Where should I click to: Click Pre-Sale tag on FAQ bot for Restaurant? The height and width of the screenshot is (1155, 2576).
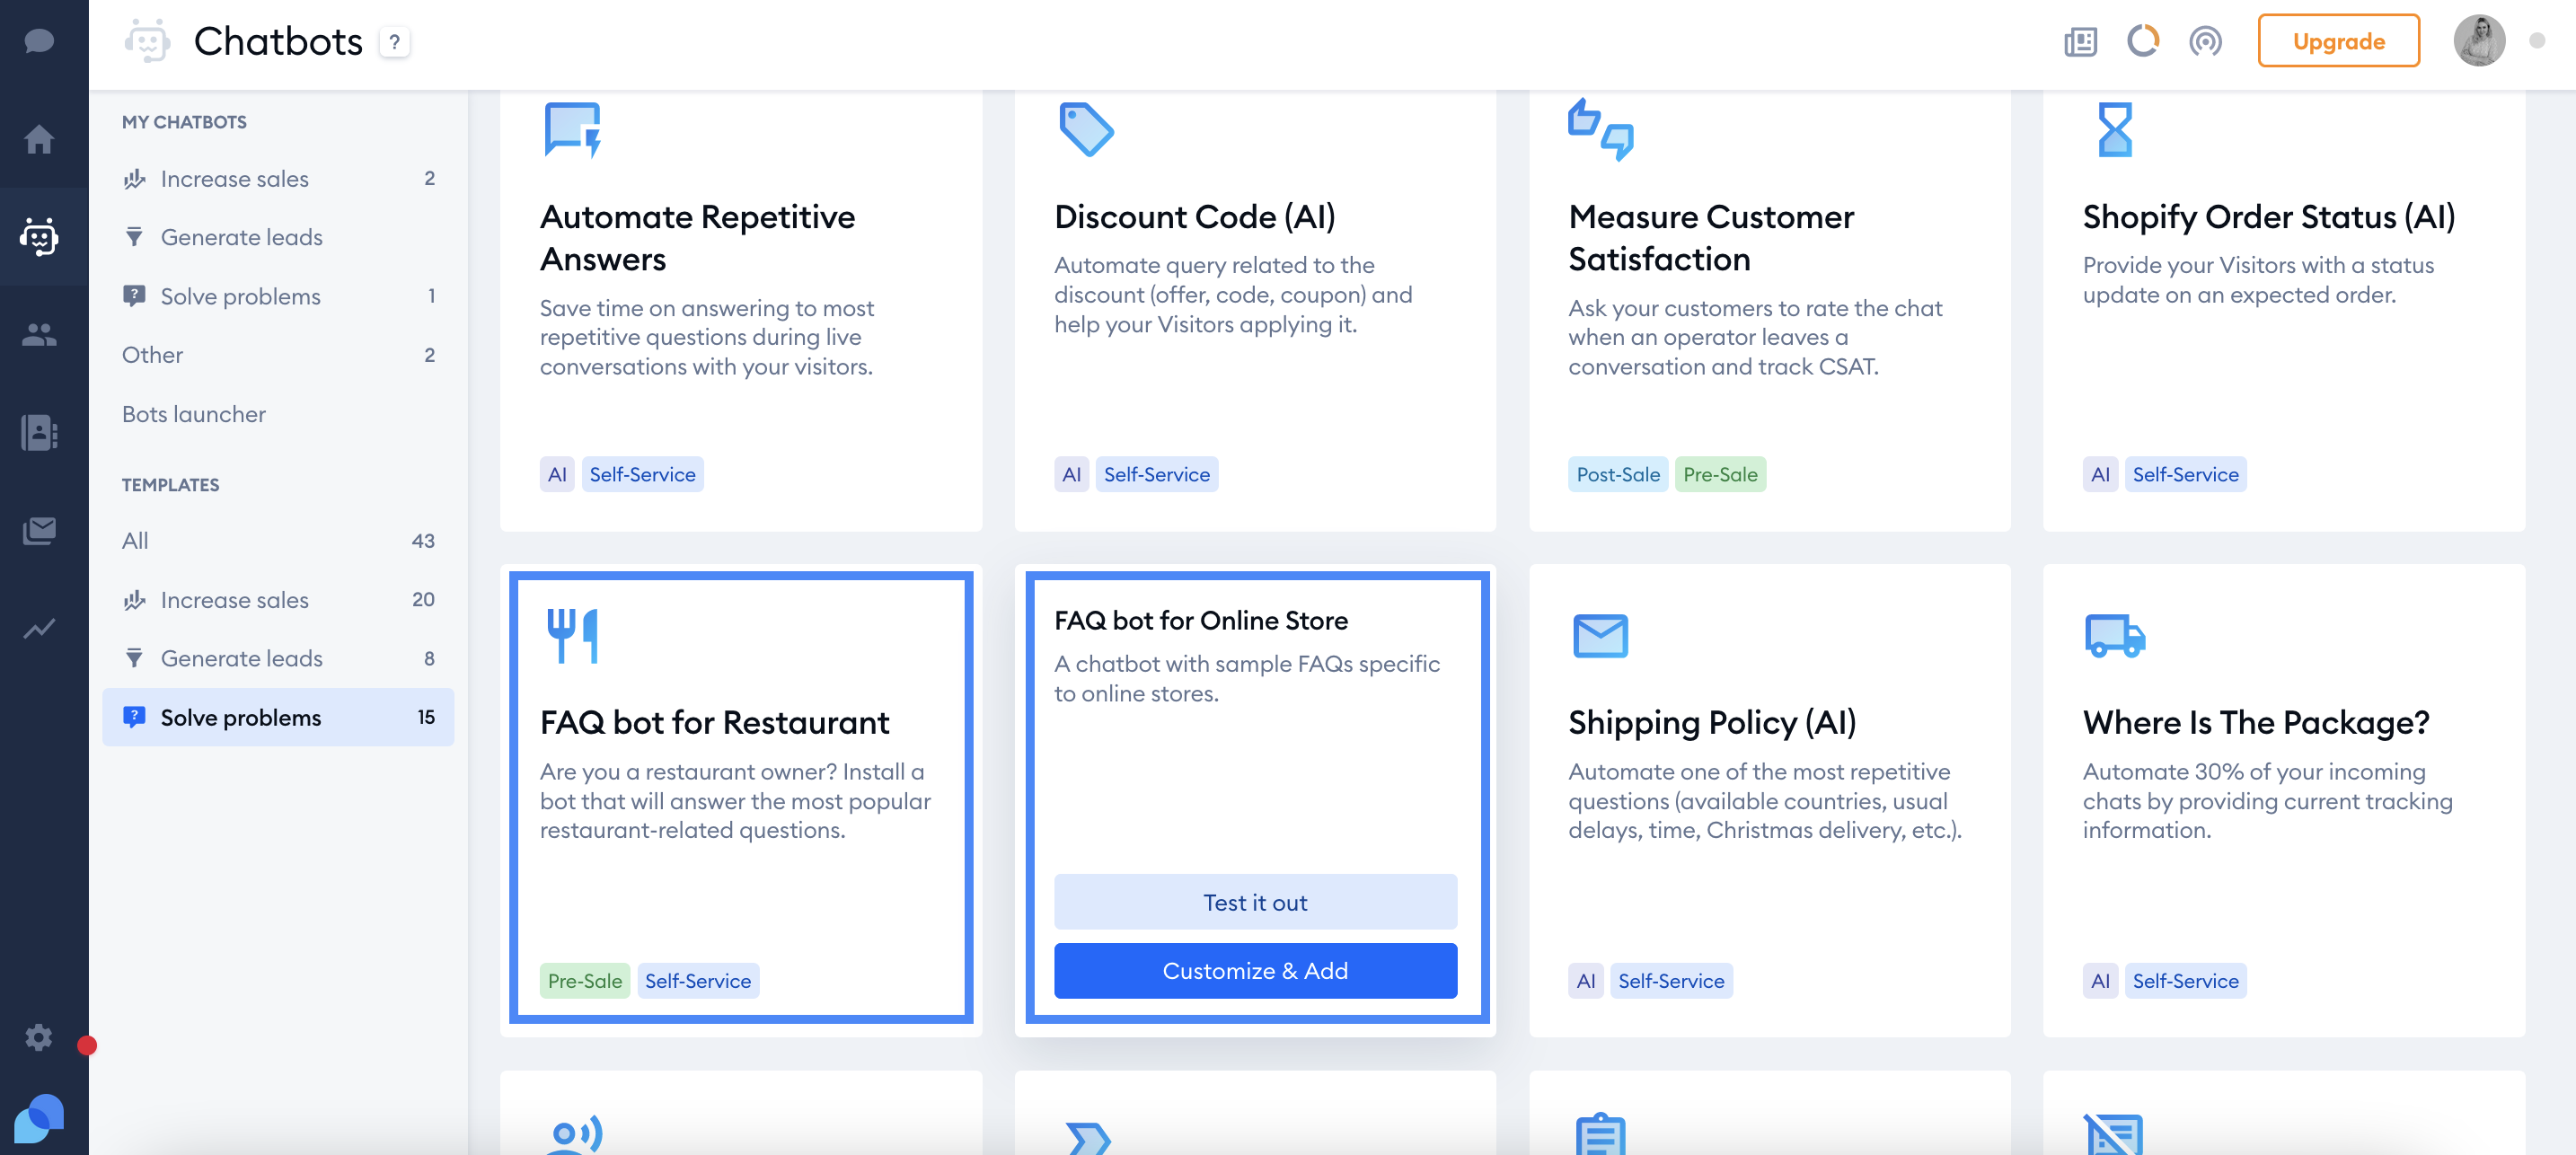pyautogui.click(x=585, y=980)
